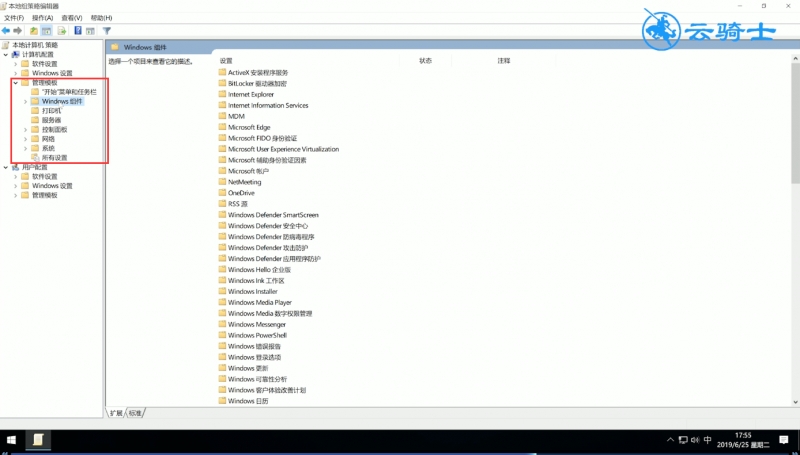
Task: Open the 查看(V) menu
Action: [71, 18]
